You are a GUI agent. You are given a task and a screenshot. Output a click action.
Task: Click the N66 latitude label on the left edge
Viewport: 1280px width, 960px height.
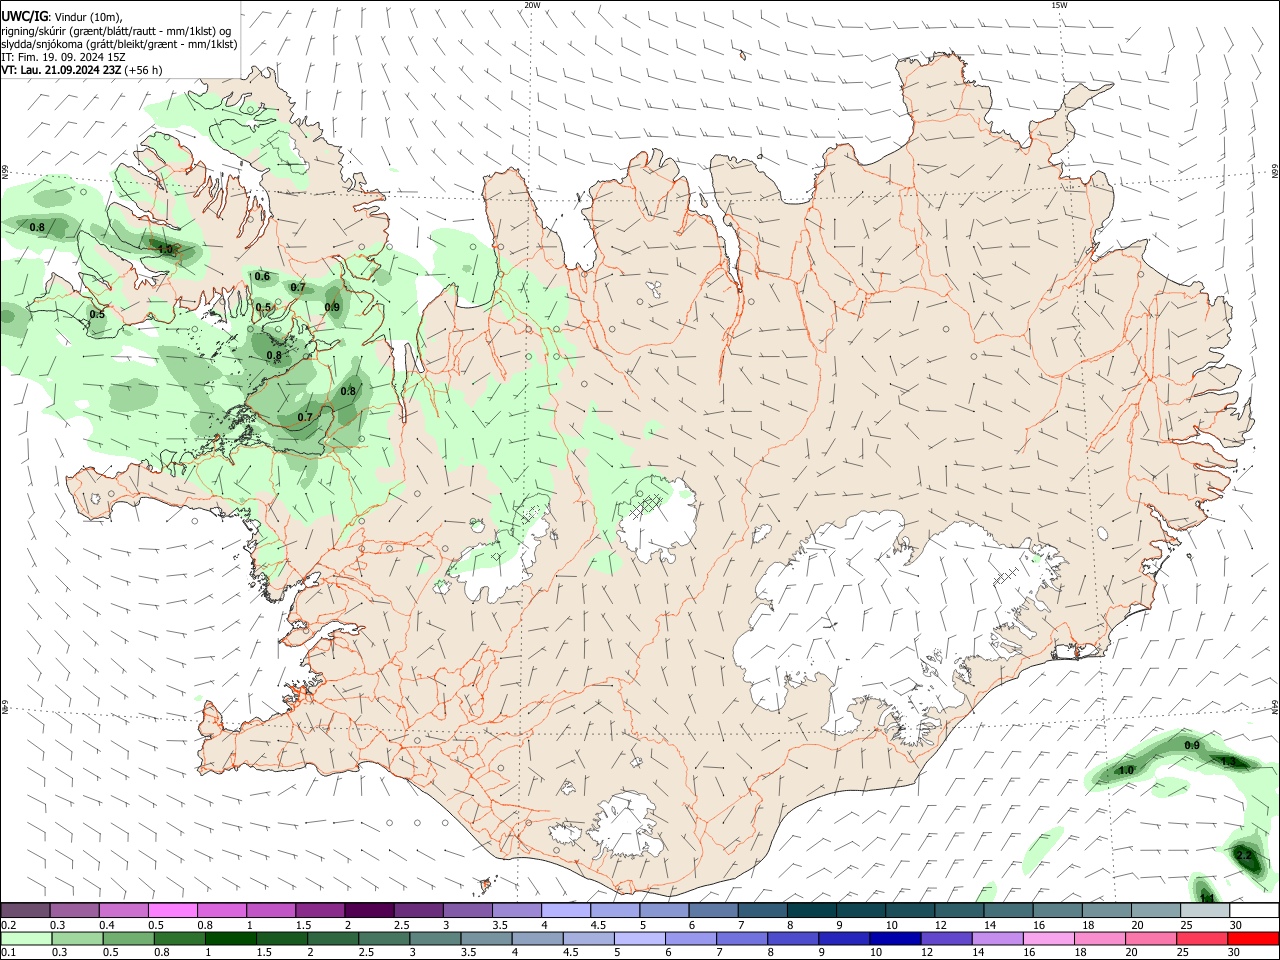pos(5,173)
